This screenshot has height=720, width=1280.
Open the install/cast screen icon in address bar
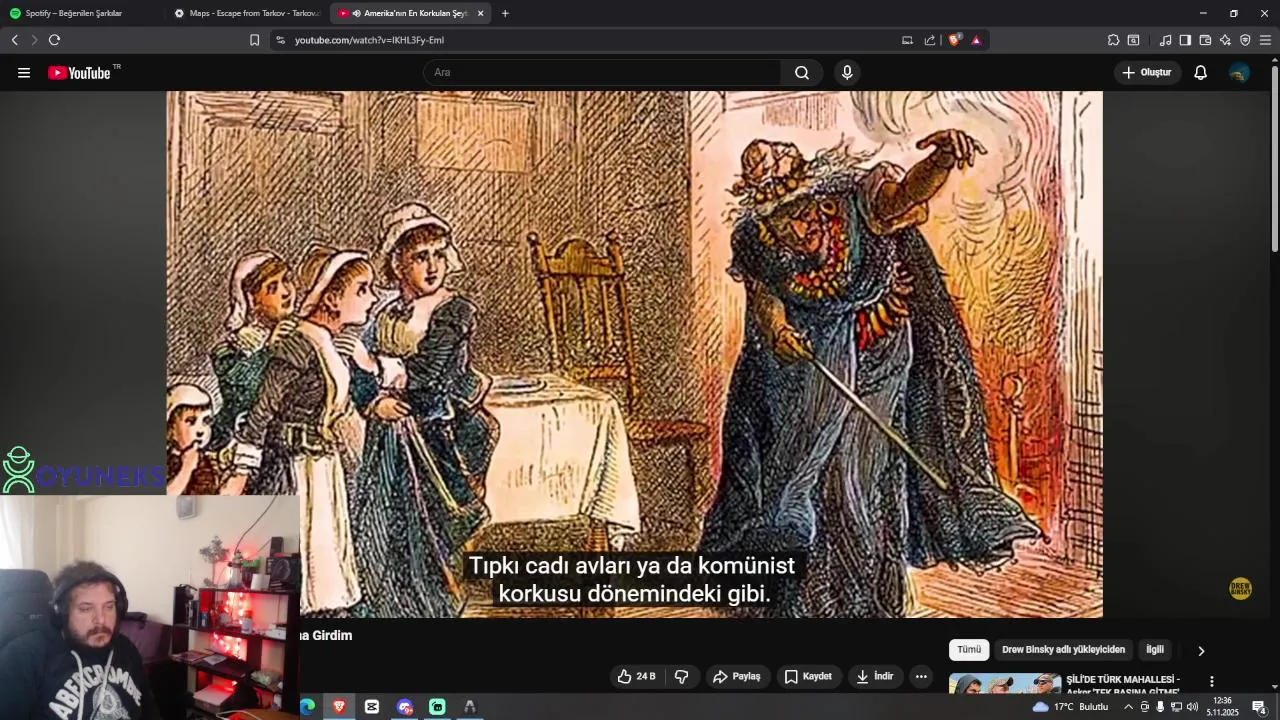pos(907,40)
